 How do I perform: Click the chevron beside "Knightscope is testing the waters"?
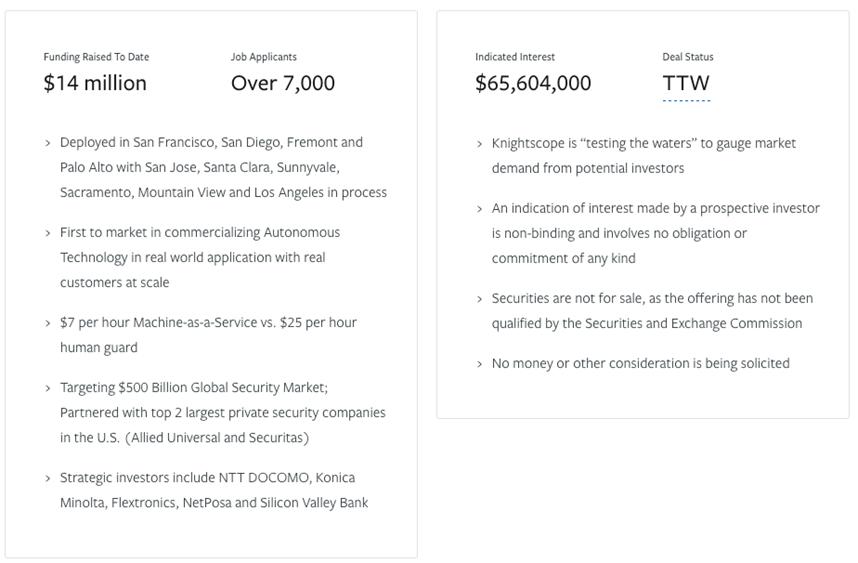(x=480, y=144)
